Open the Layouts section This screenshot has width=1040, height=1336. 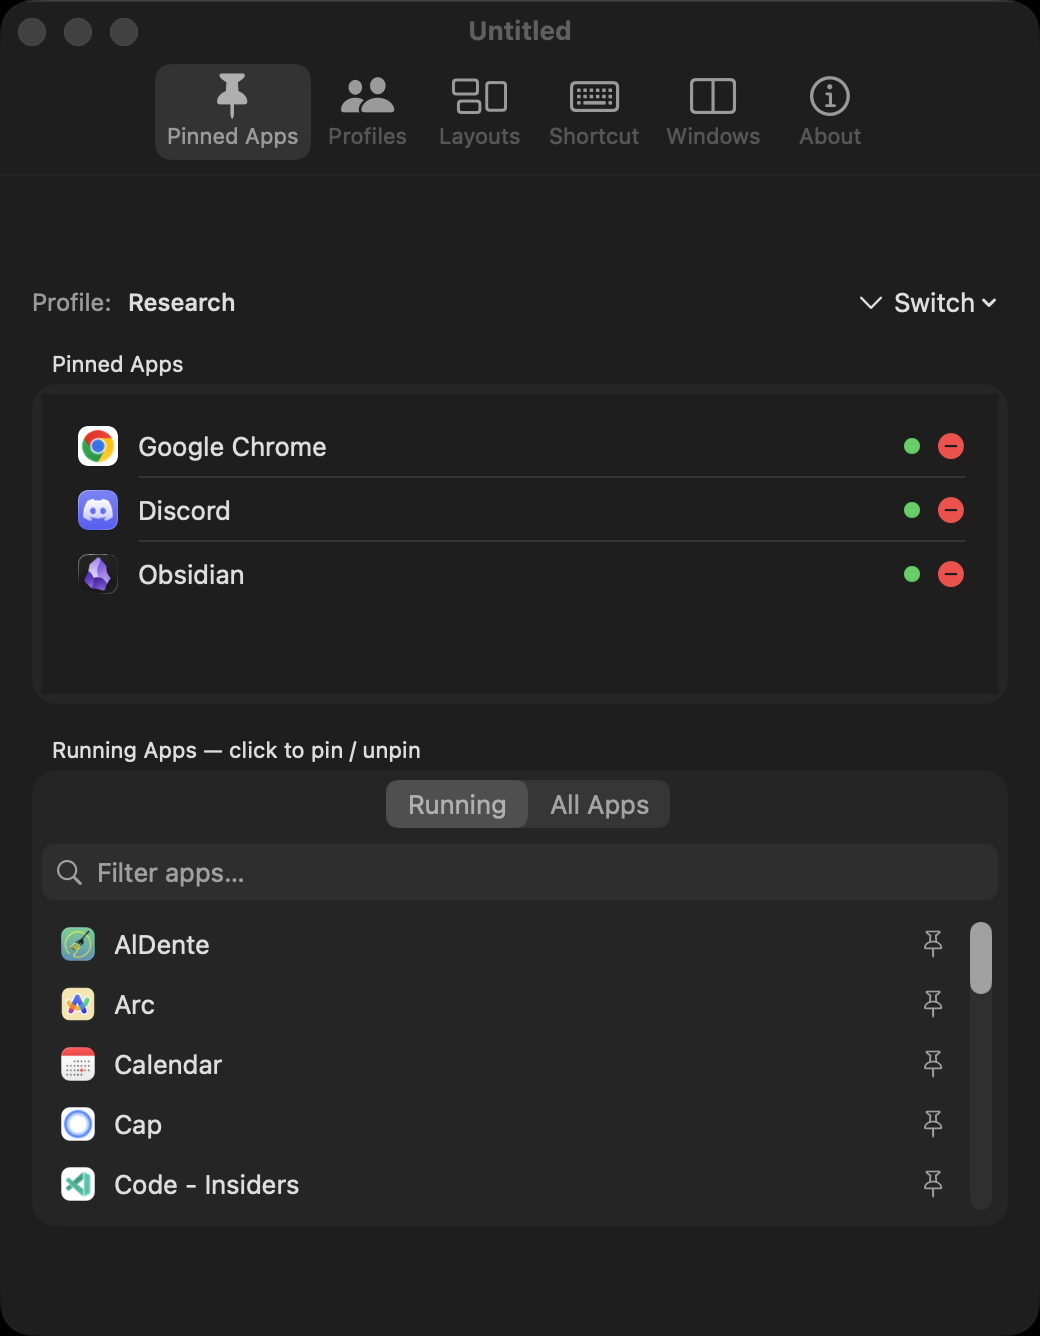point(480,96)
